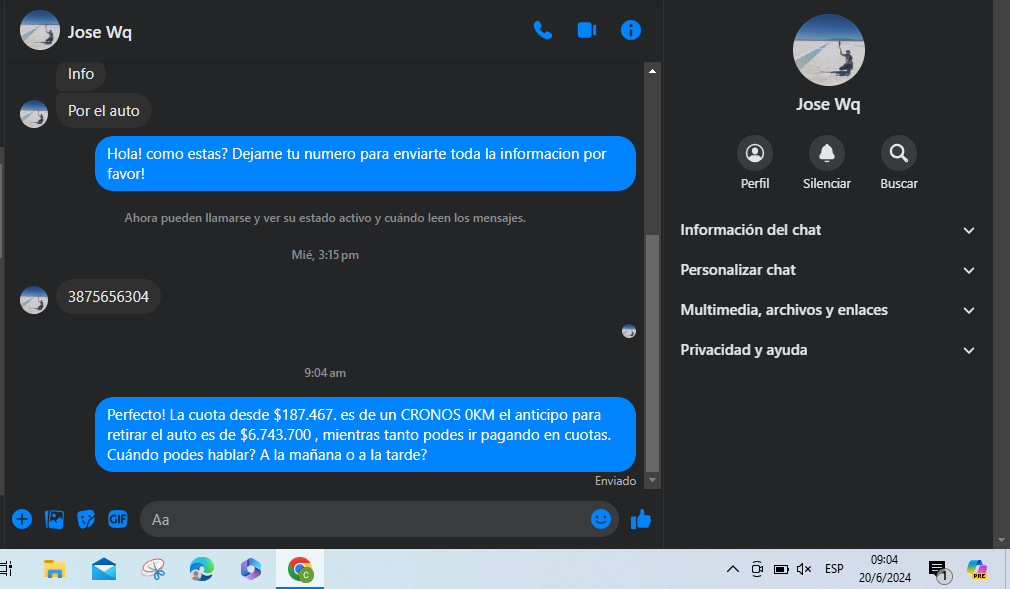Start a voice call with Jose Wq
The image size is (1010, 589).
pyautogui.click(x=543, y=31)
